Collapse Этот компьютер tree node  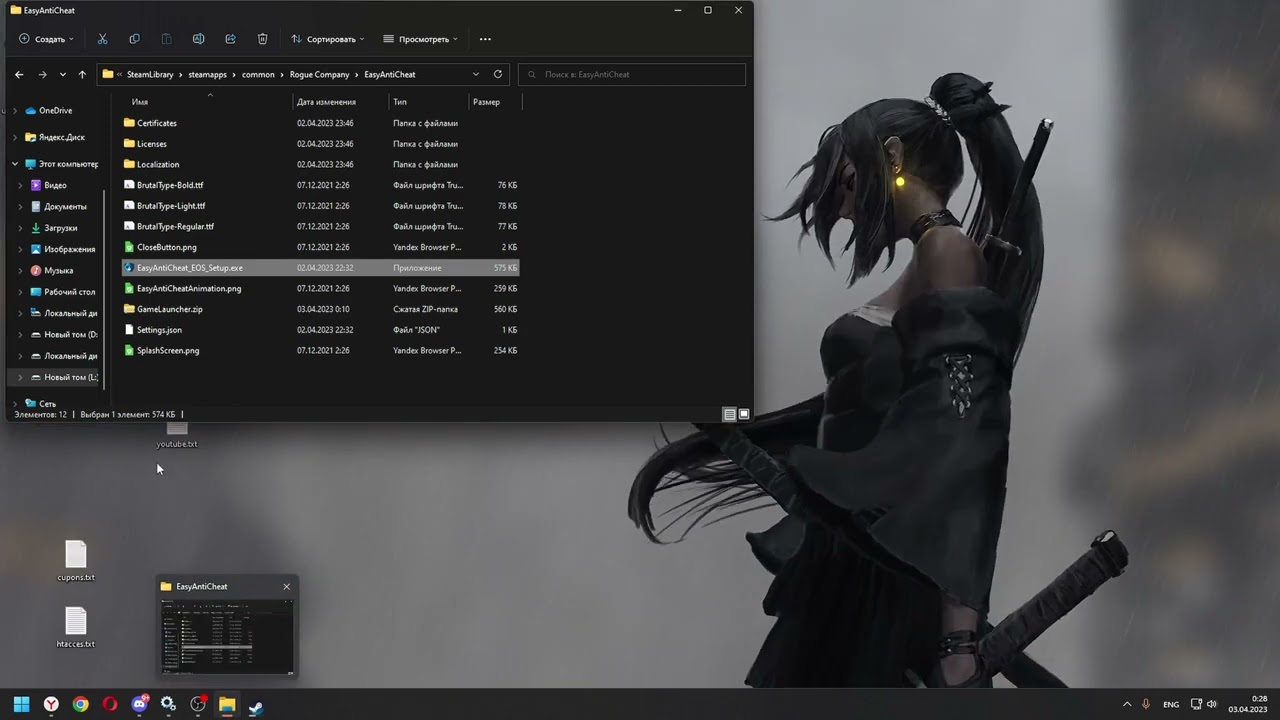point(15,164)
